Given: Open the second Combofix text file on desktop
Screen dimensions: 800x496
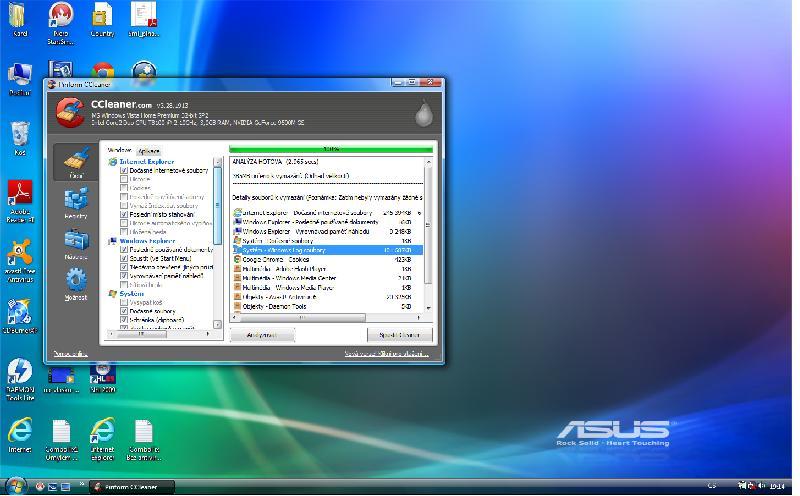Looking at the screenshot, I should (x=143, y=440).
